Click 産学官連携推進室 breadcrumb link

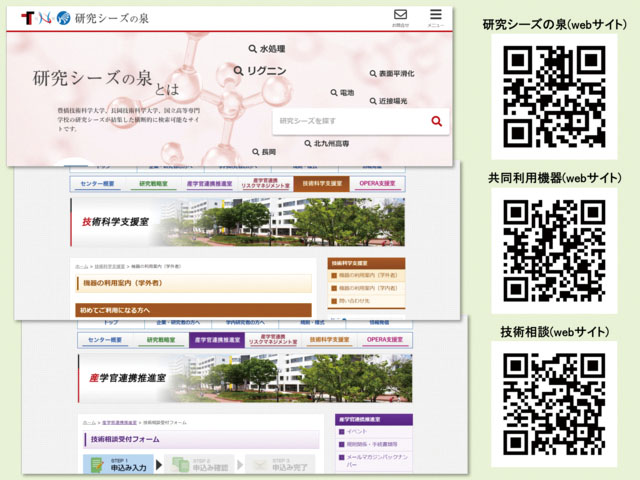[119, 423]
